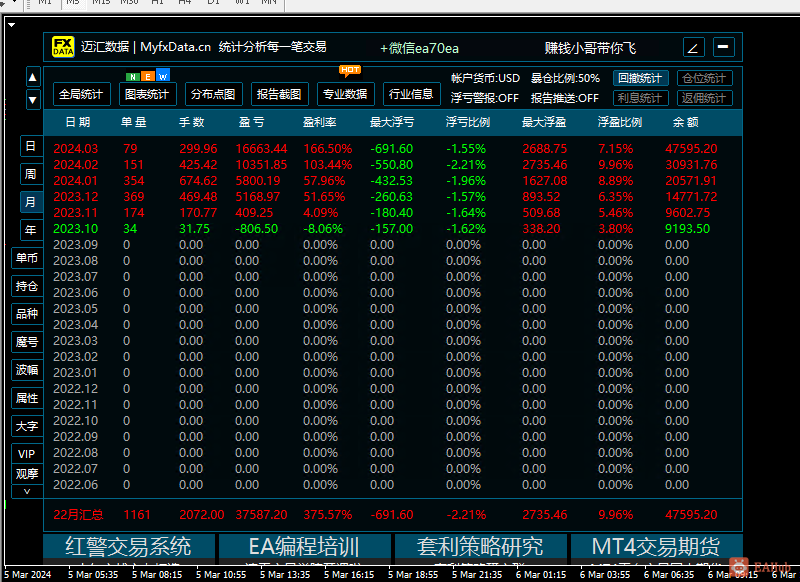Select the 2024.03 row date
This screenshot has width=800, height=582.
(76, 149)
